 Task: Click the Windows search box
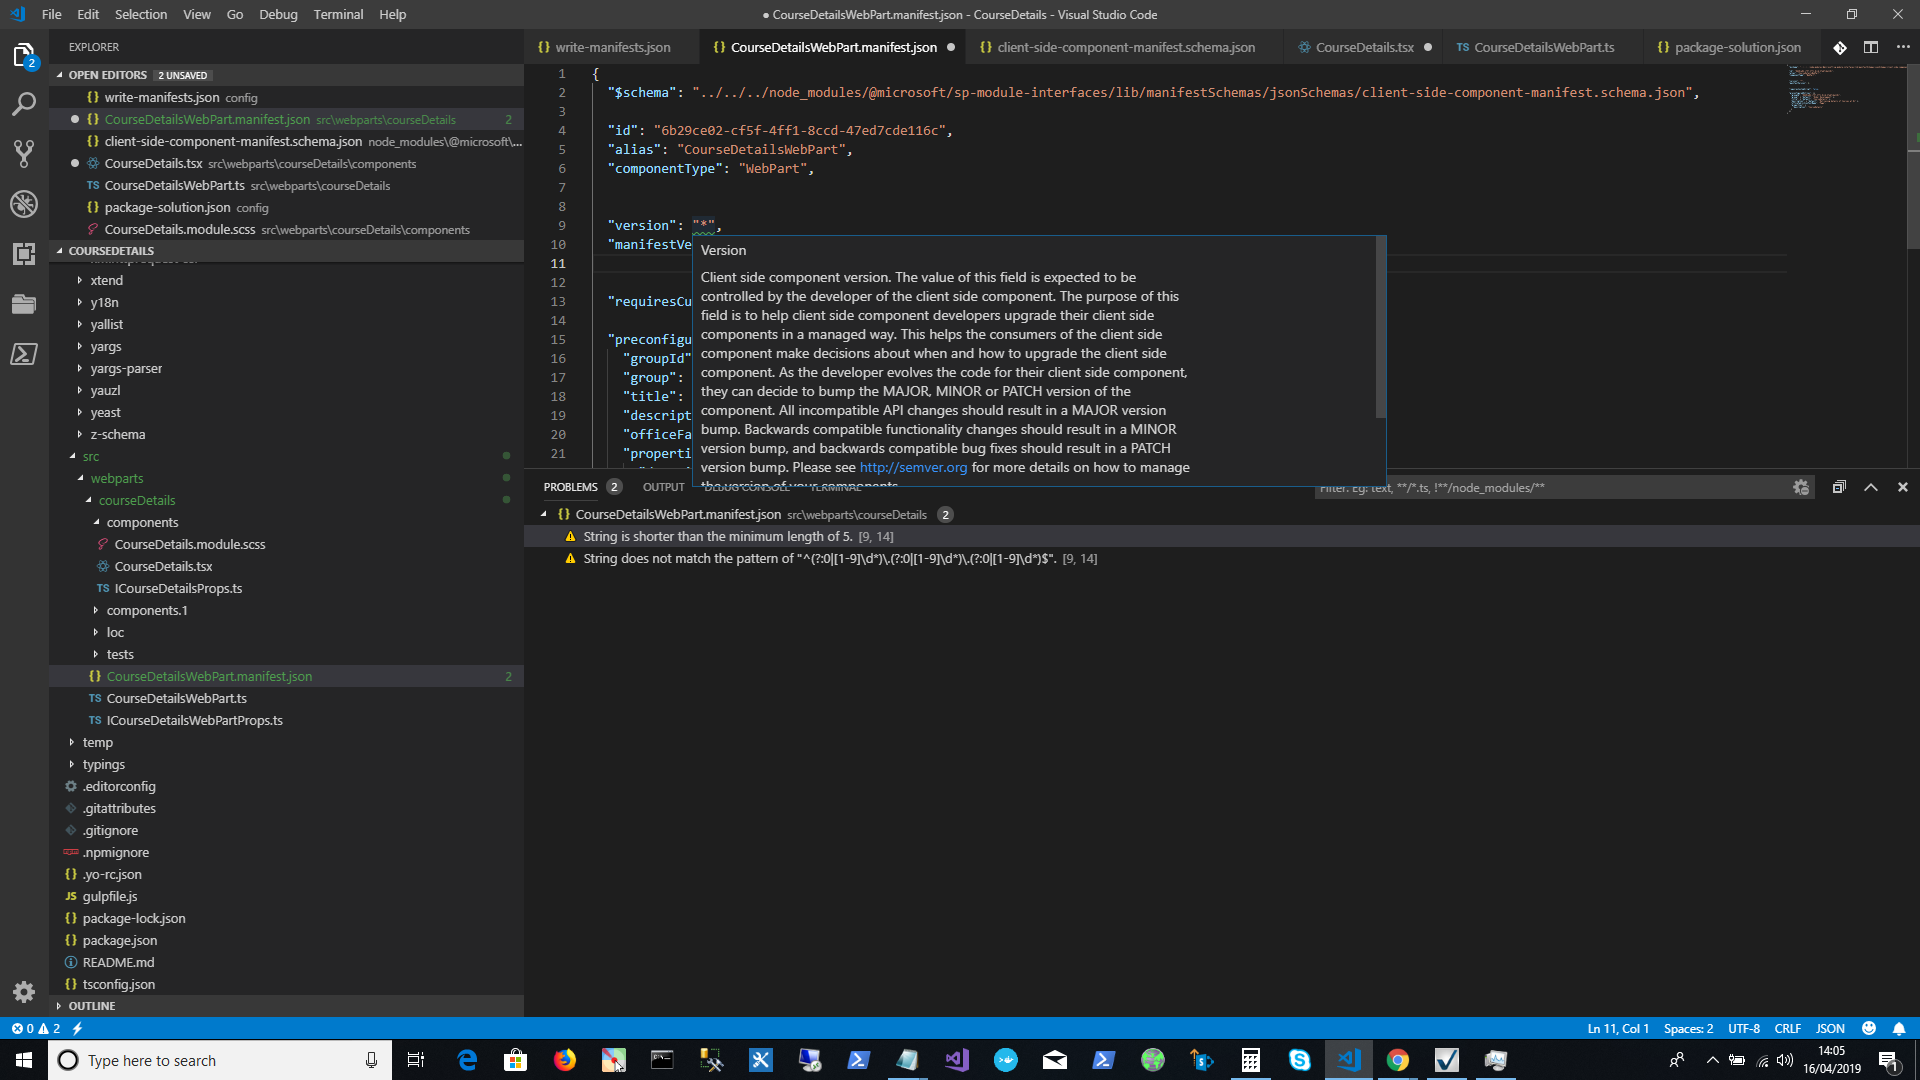pos(220,1060)
